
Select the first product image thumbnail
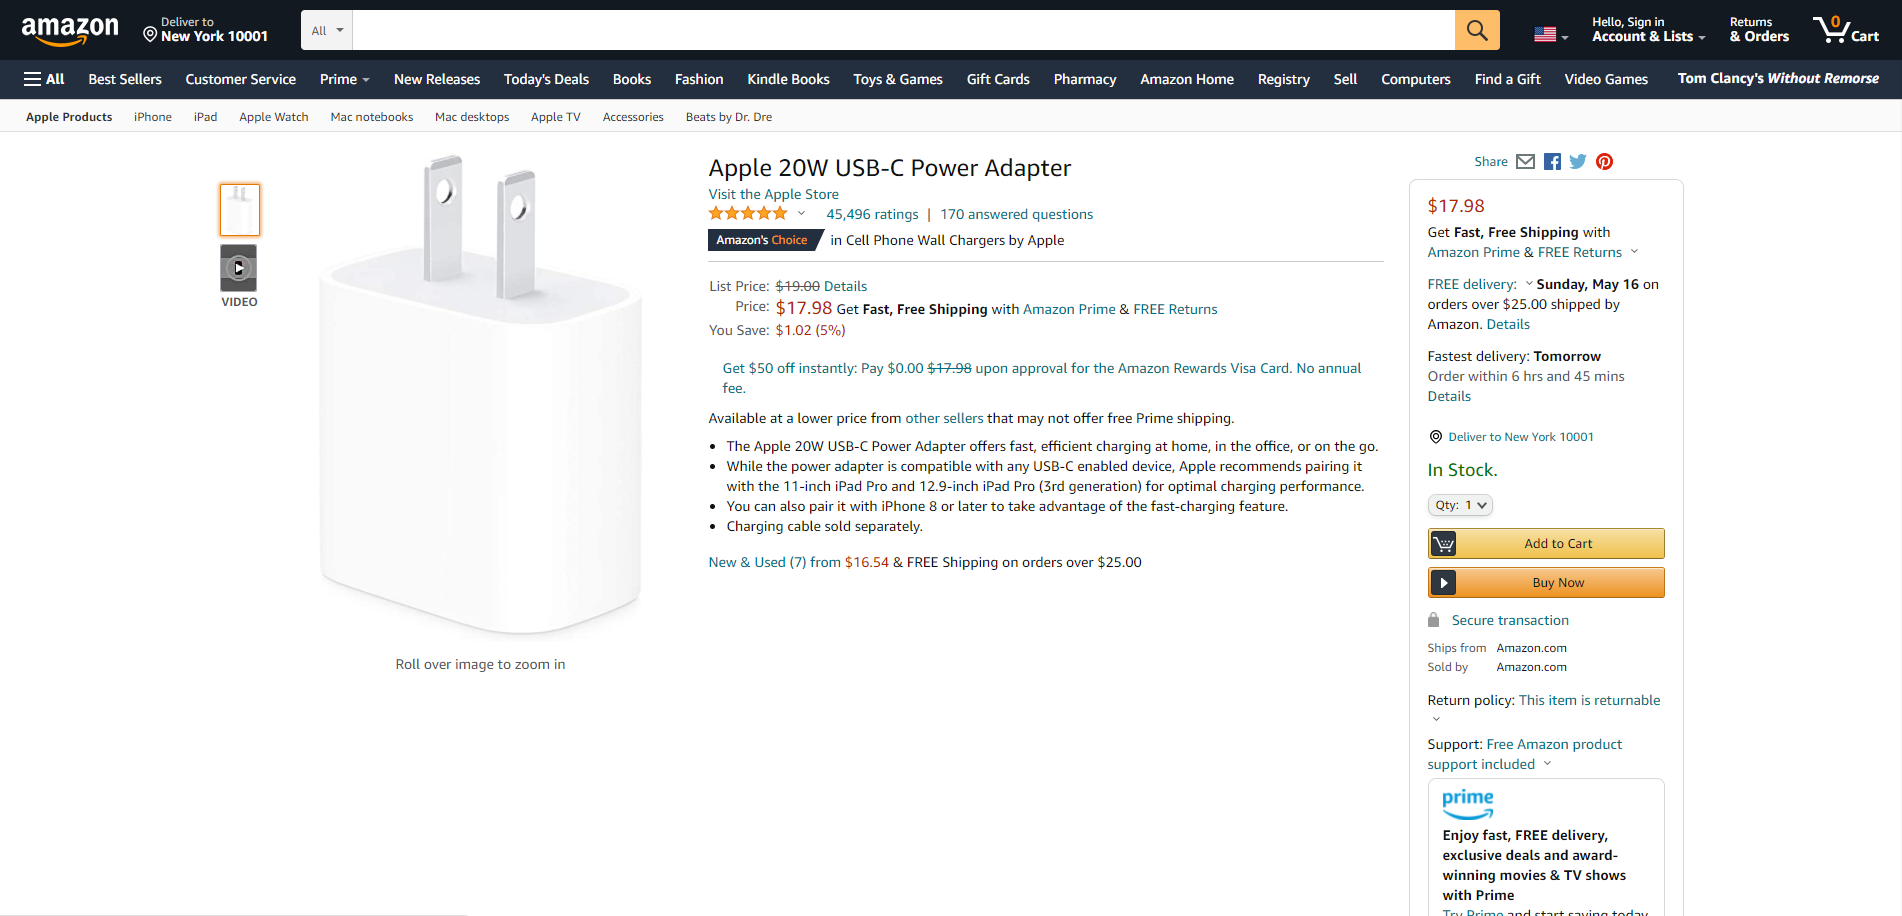coord(240,210)
